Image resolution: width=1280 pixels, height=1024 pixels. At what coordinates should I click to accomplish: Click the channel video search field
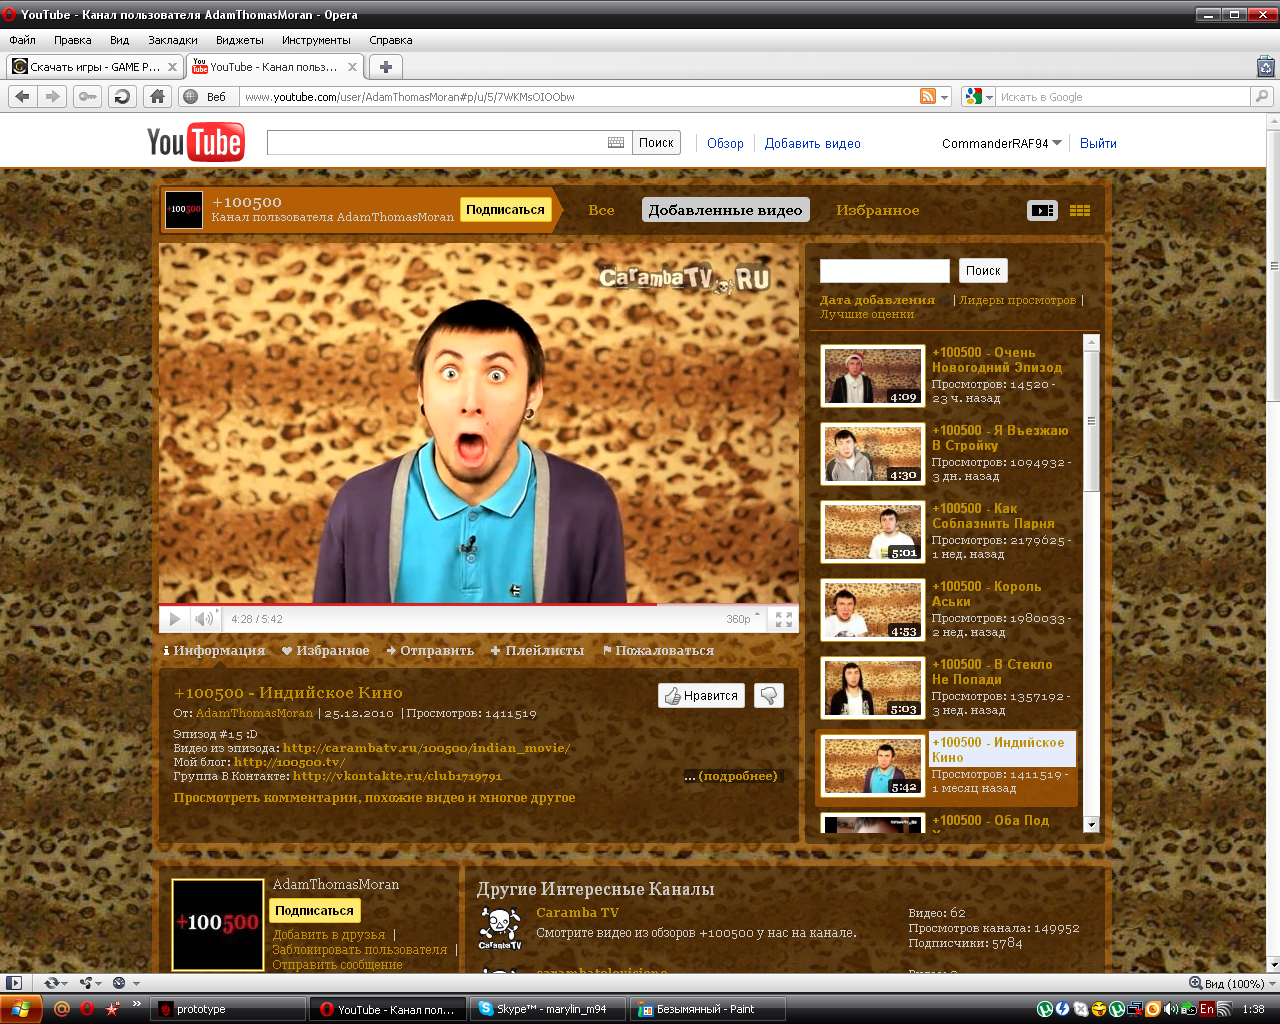pos(884,271)
